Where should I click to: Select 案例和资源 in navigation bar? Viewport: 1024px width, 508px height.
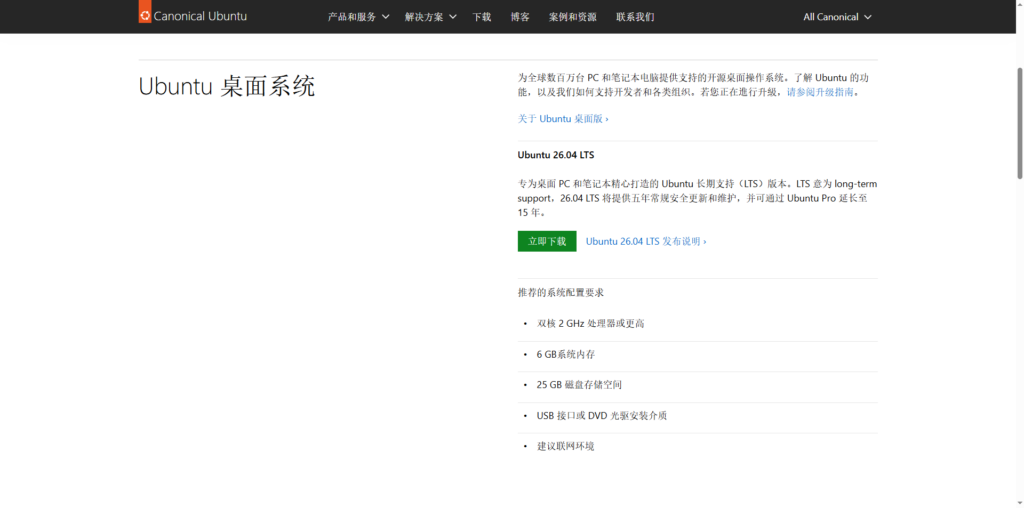(x=573, y=17)
